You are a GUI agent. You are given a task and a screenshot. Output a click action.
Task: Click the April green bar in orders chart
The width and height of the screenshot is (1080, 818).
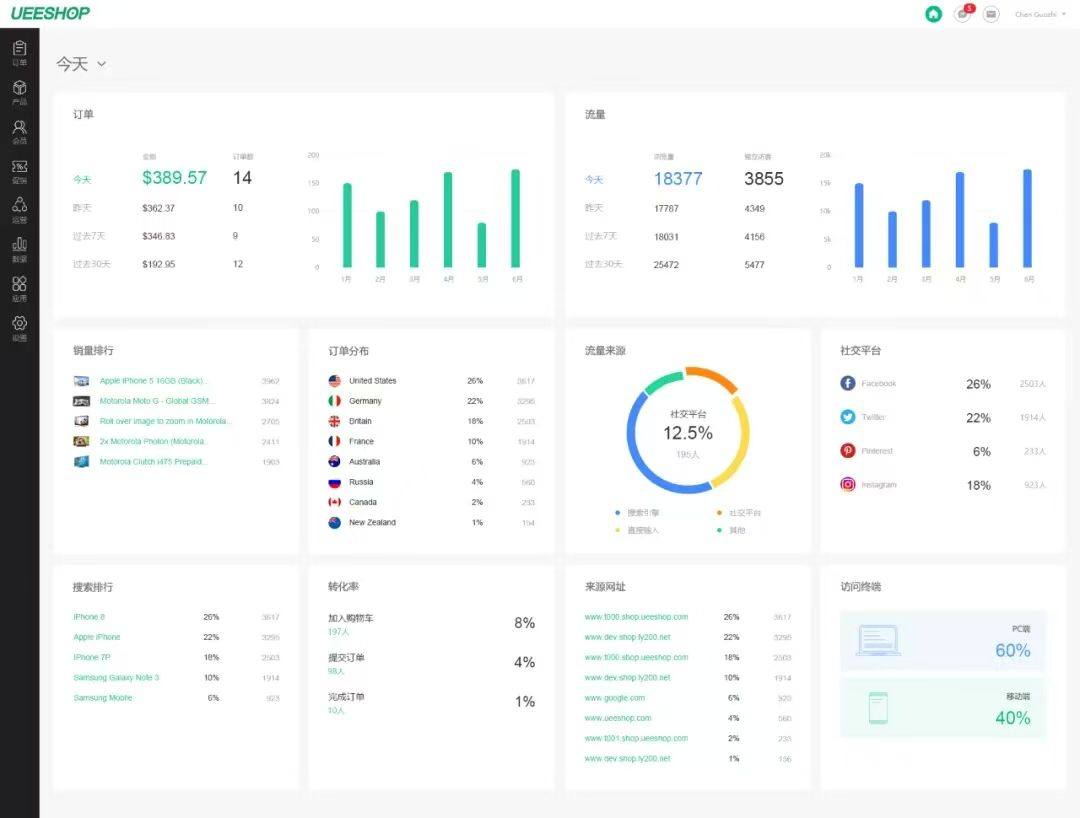coord(448,219)
